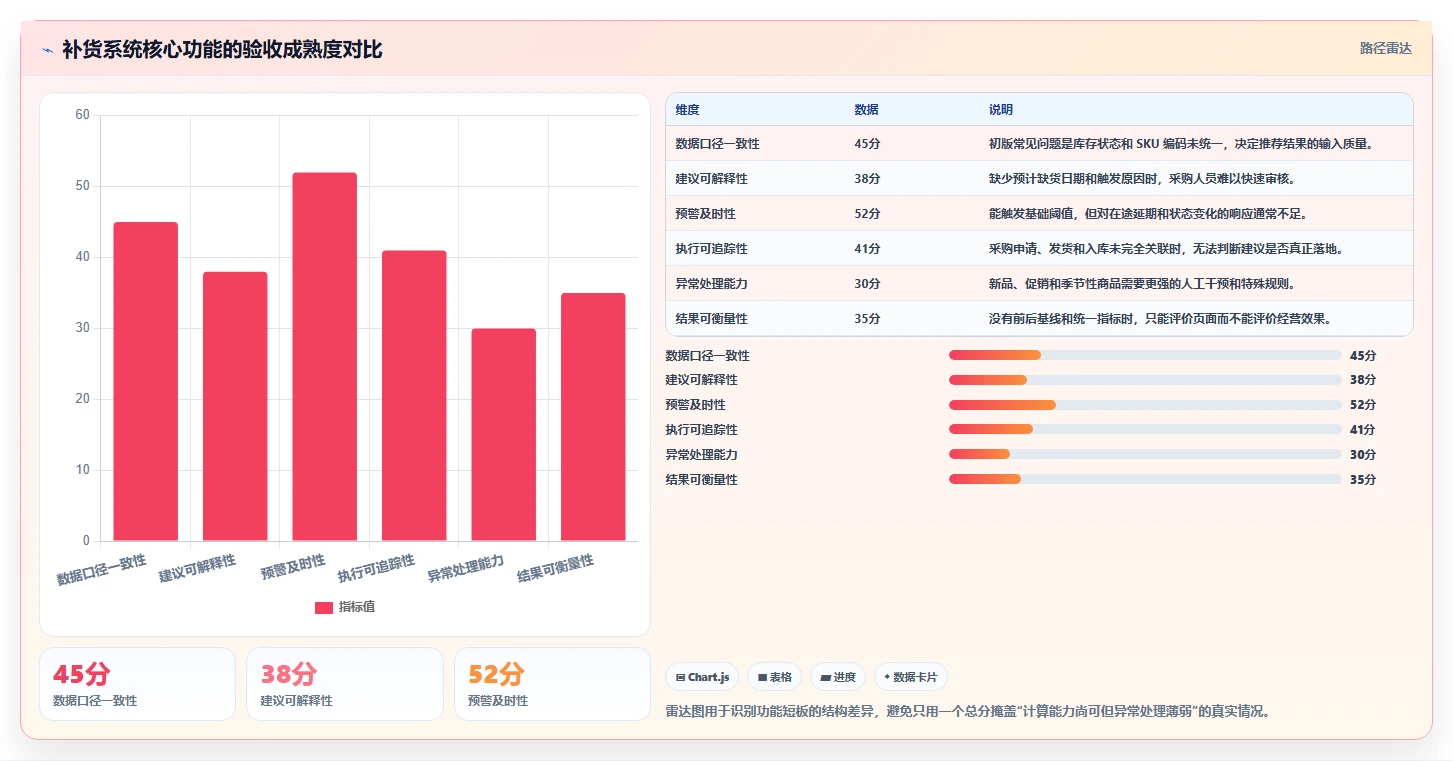This screenshot has height=761, width=1453.
Task: Click the 结果可衡量性 bar in chart
Action: (593, 417)
